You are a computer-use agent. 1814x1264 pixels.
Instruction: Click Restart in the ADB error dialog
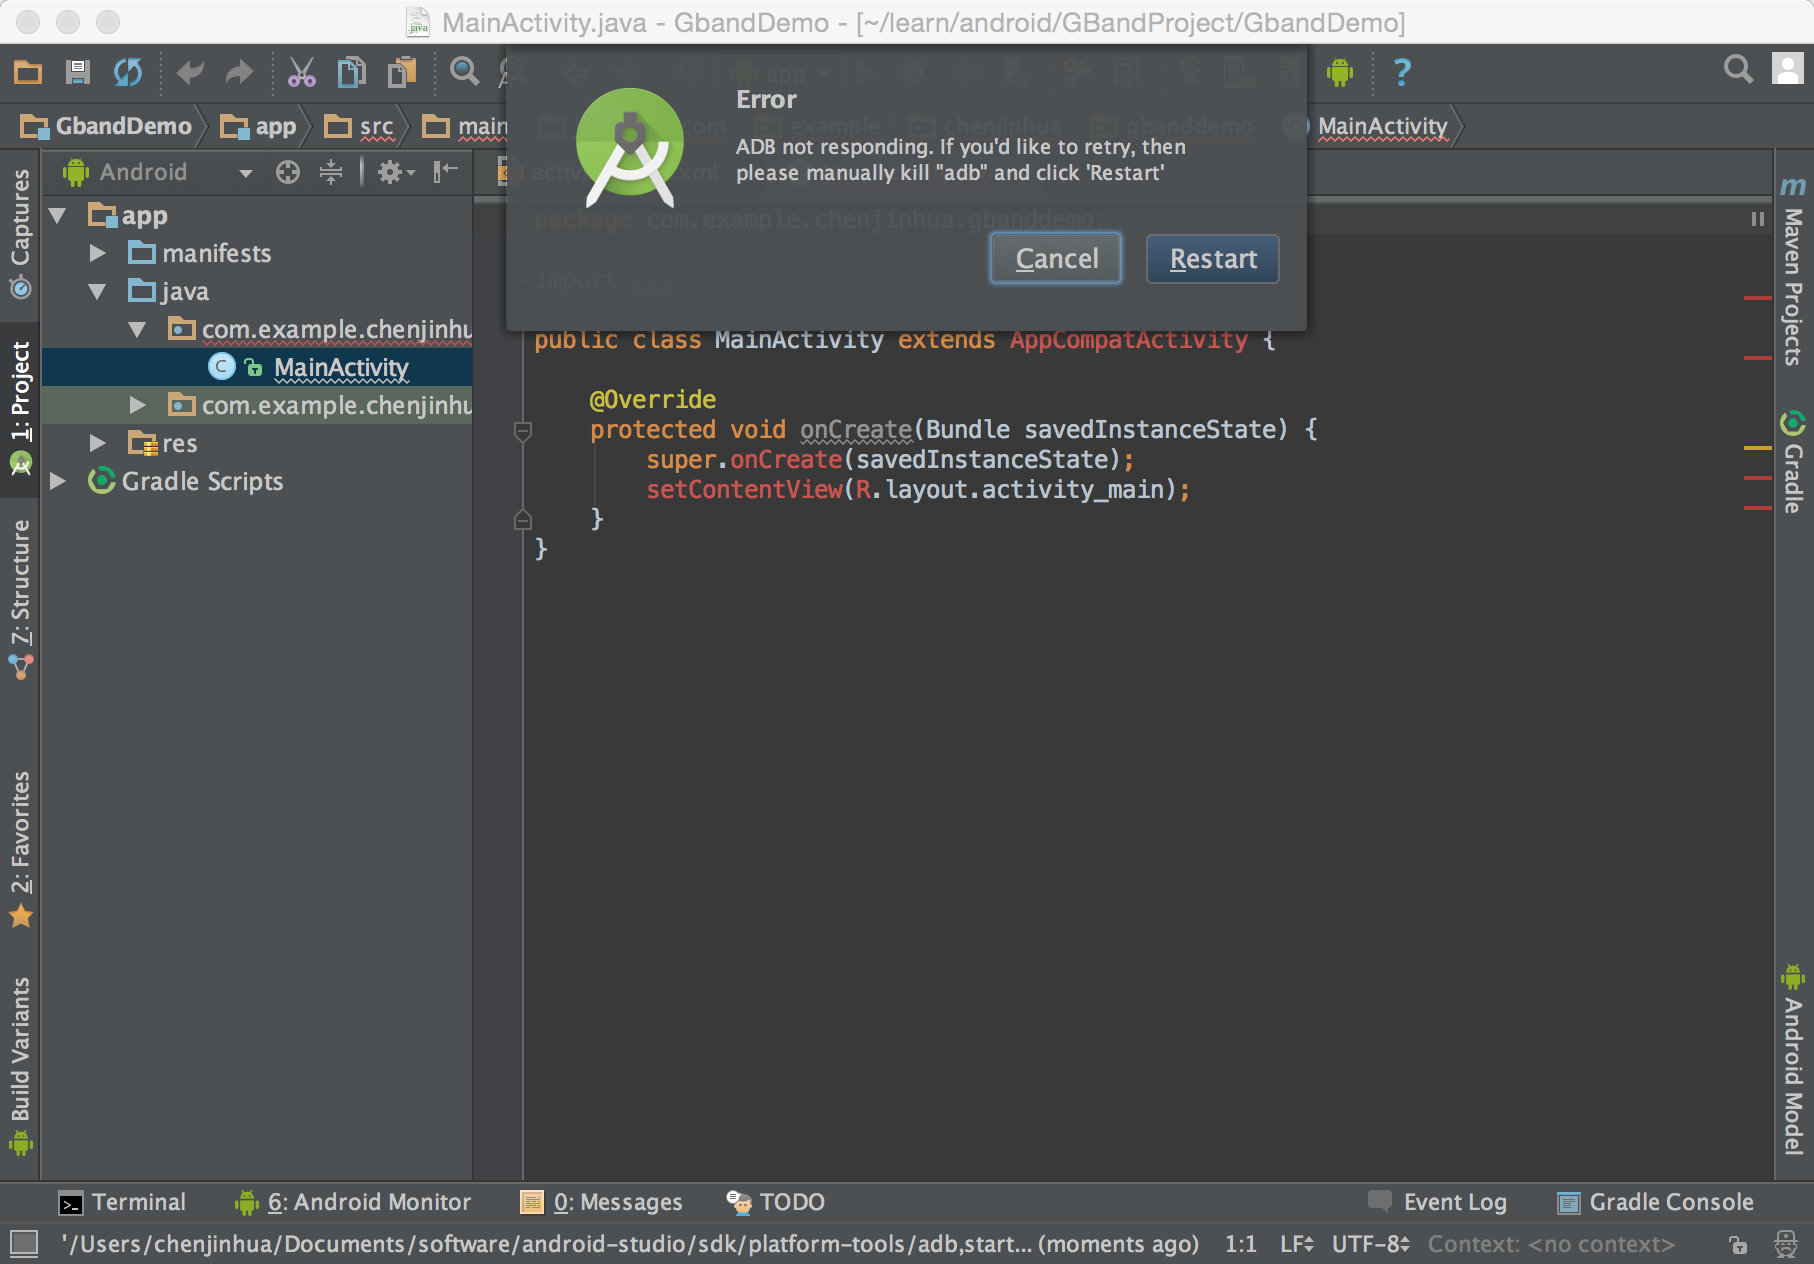[1213, 259]
